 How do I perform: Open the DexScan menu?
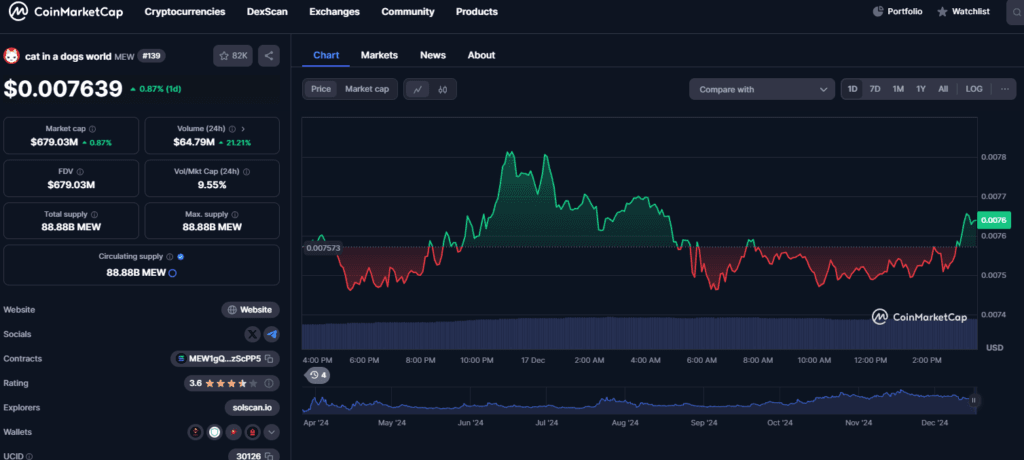tap(267, 12)
